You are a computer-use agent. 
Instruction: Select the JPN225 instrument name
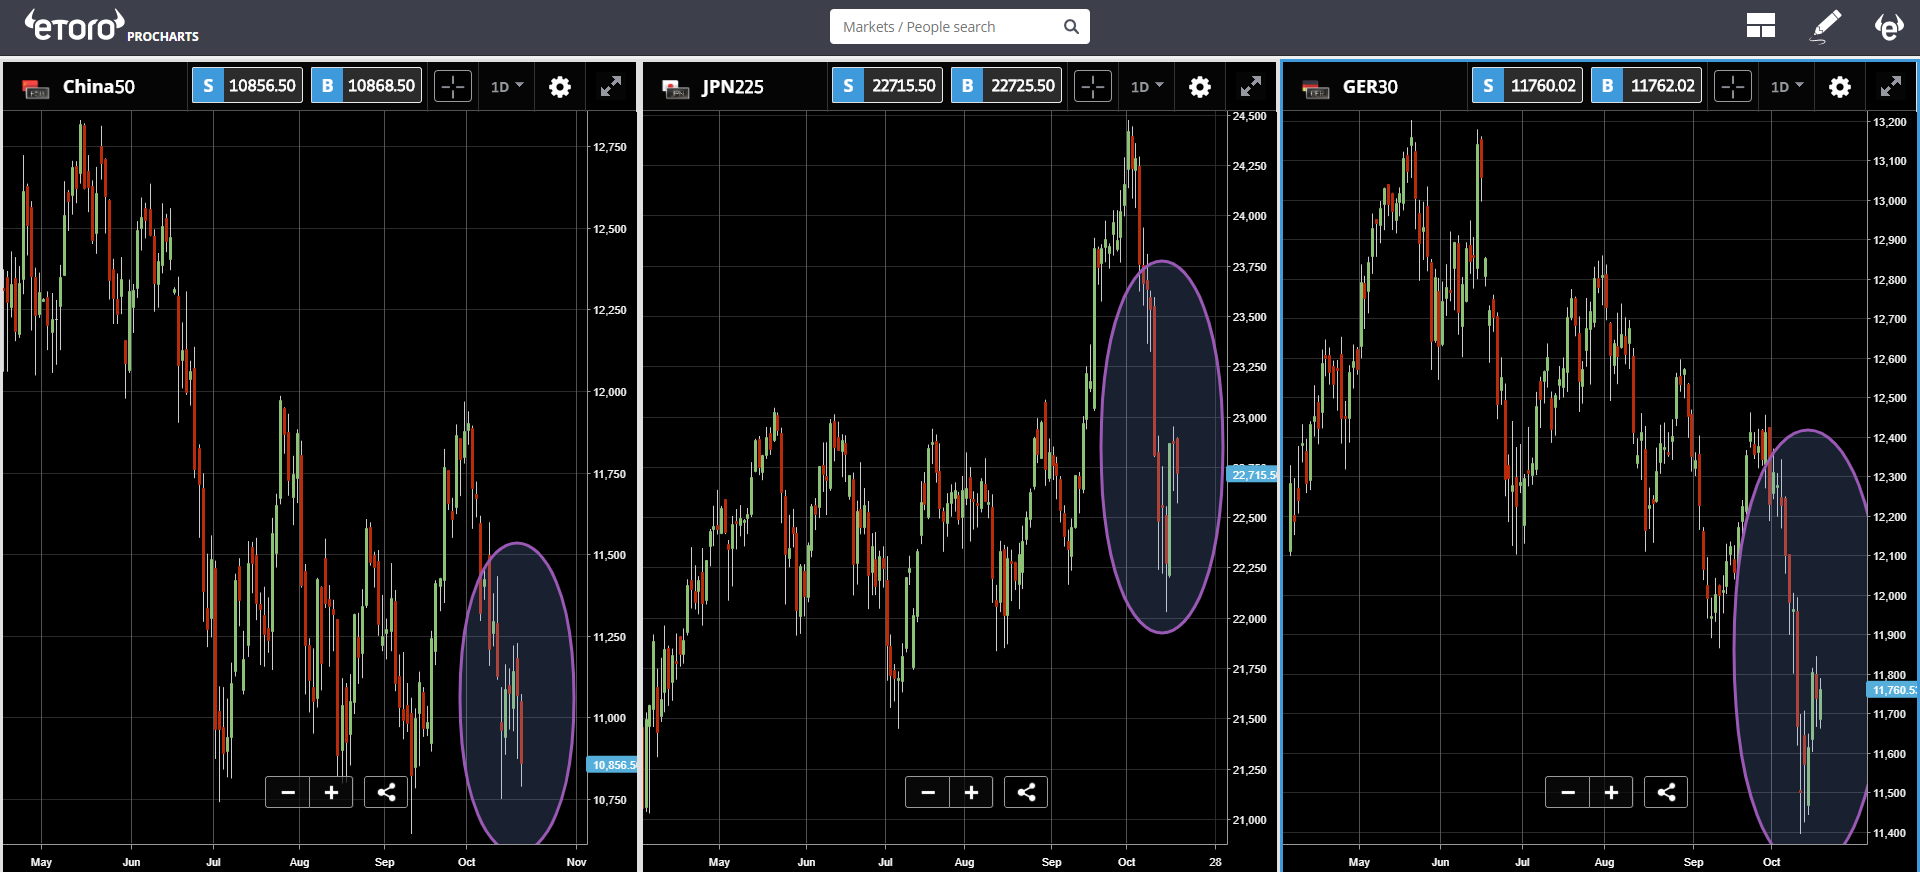pyautogui.click(x=733, y=87)
